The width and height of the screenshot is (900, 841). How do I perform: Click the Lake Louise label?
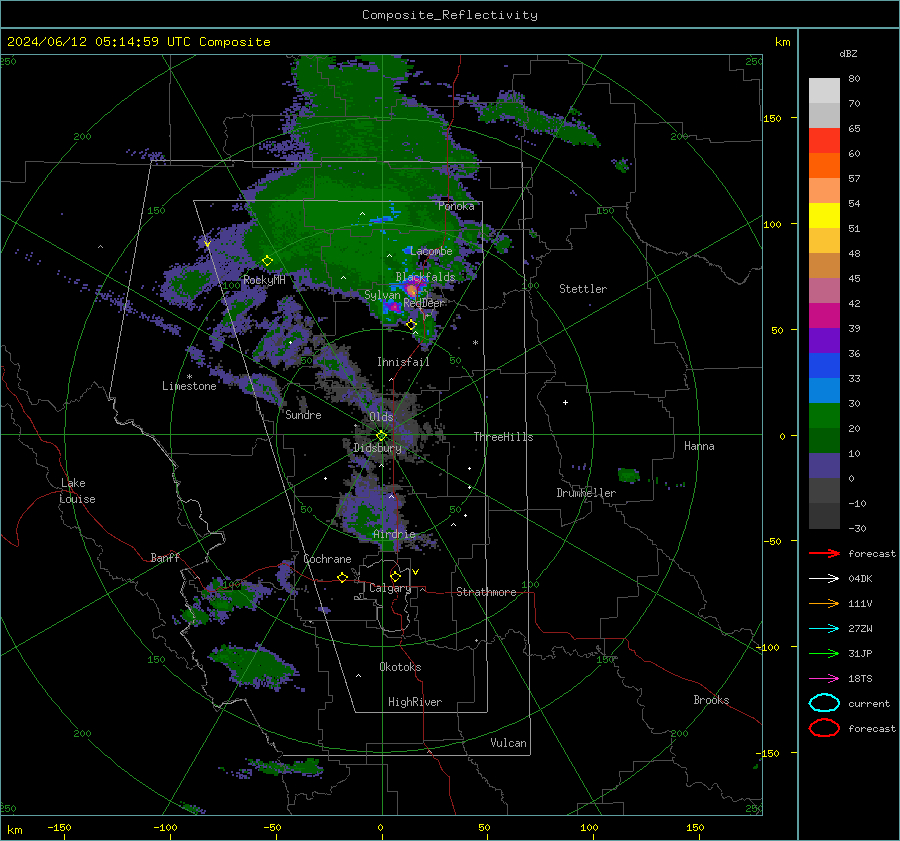tap(77, 491)
